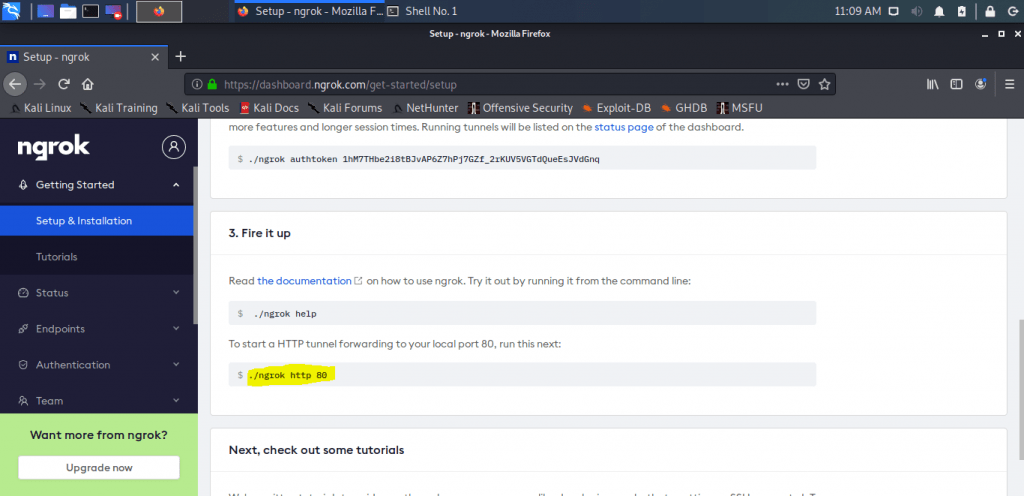Toggle the Firefox sidebar view icon
The width and height of the screenshot is (1024, 496).
956,84
